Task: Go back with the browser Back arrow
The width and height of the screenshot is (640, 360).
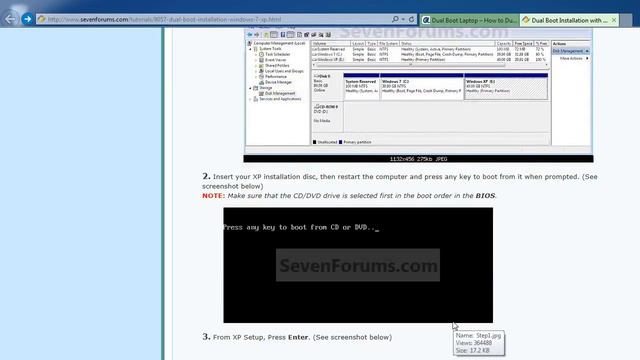Action: point(10,19)
